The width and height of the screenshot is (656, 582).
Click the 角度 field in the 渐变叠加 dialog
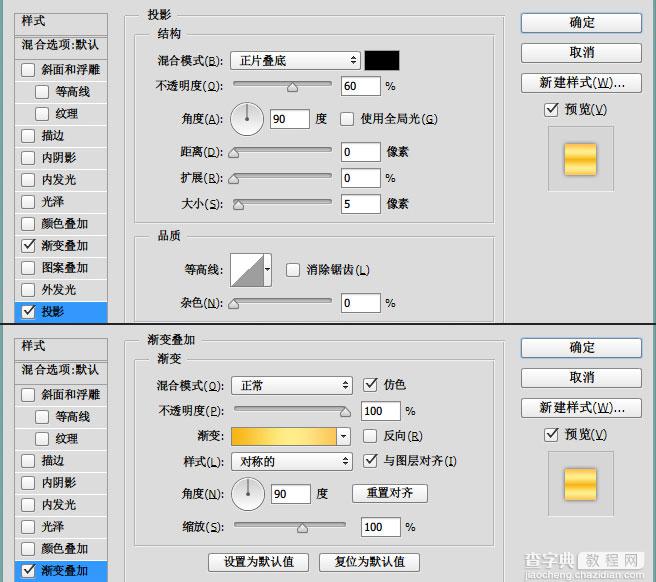point(291,494)
